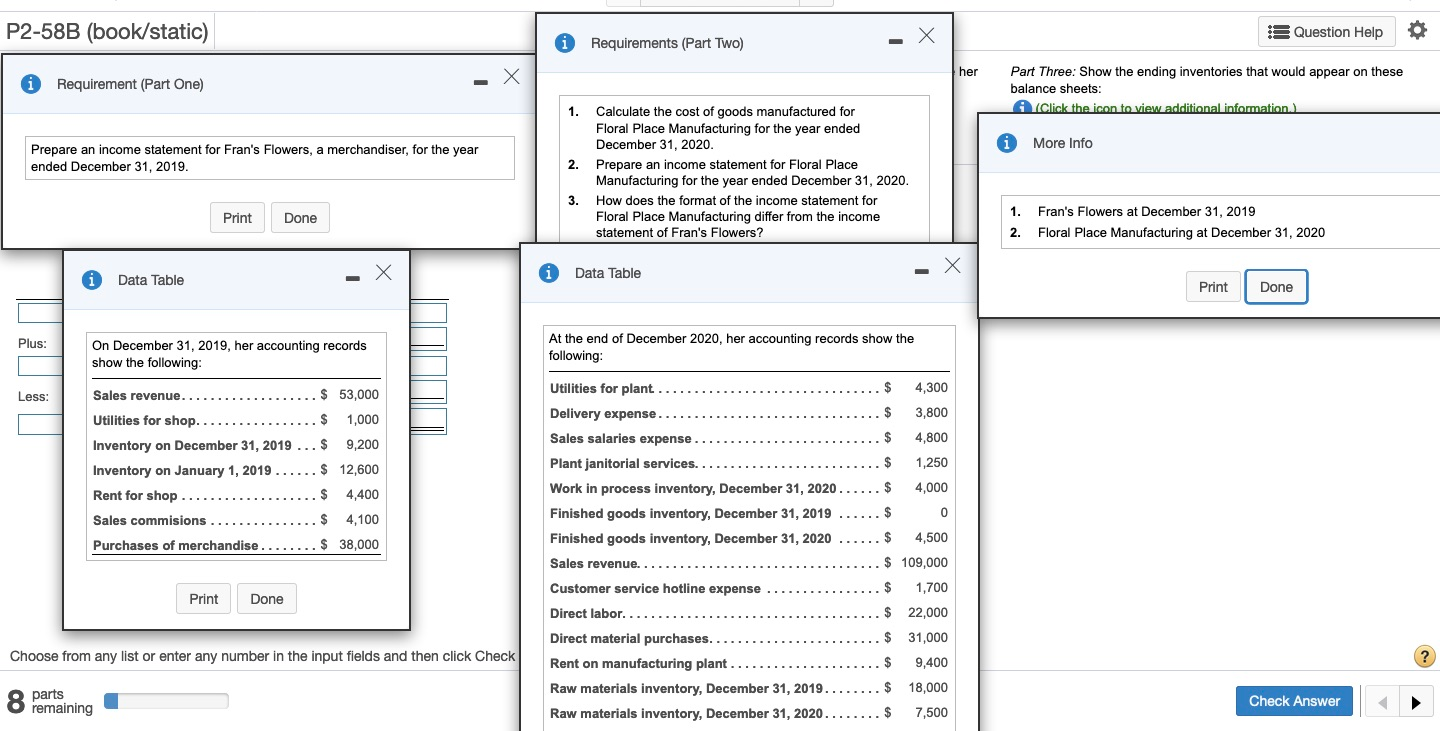Close the 2019 Data Table dialog
Image resolution: width=1440 pixels, height=731 pixels.
point(383,273)
